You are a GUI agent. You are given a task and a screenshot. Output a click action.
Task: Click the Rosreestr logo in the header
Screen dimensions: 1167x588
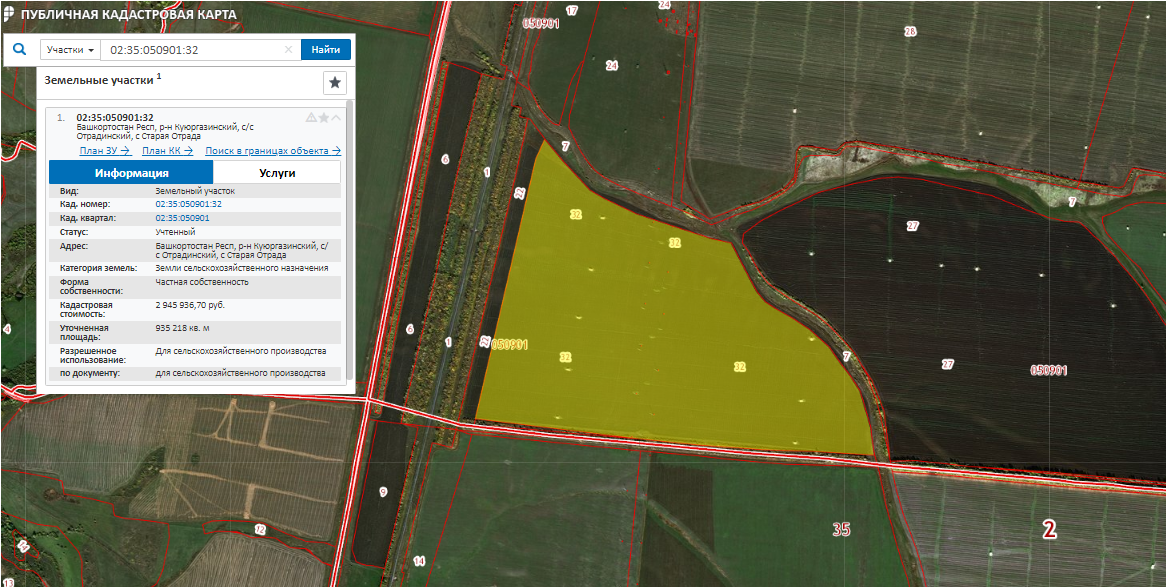pos(10,15)
